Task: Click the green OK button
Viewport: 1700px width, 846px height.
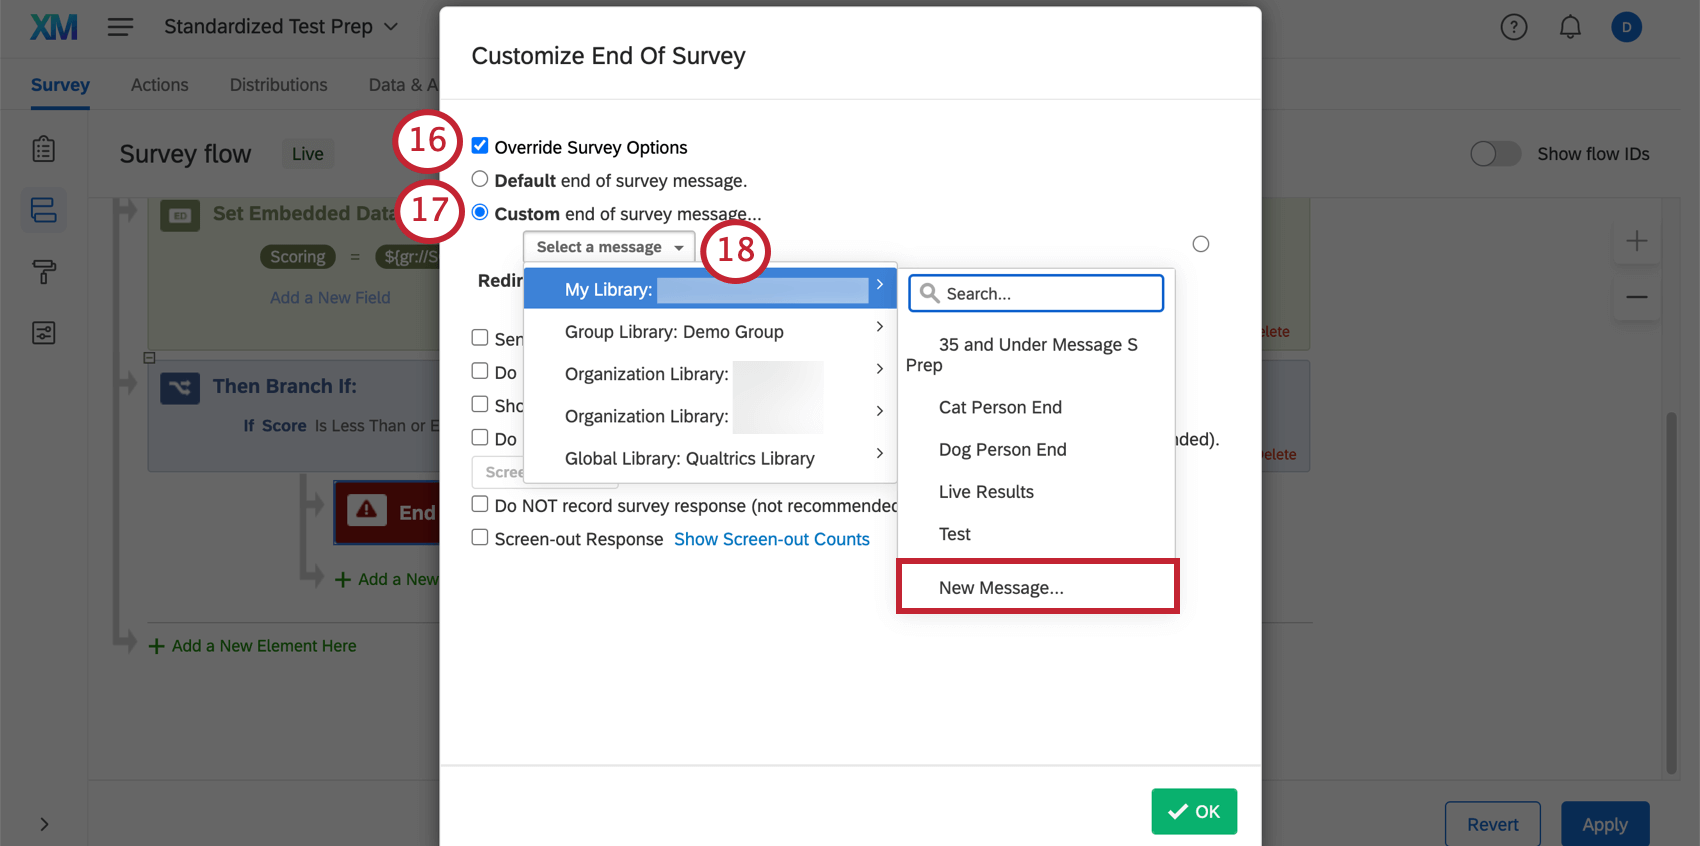Action: (x=1194, y=811)
